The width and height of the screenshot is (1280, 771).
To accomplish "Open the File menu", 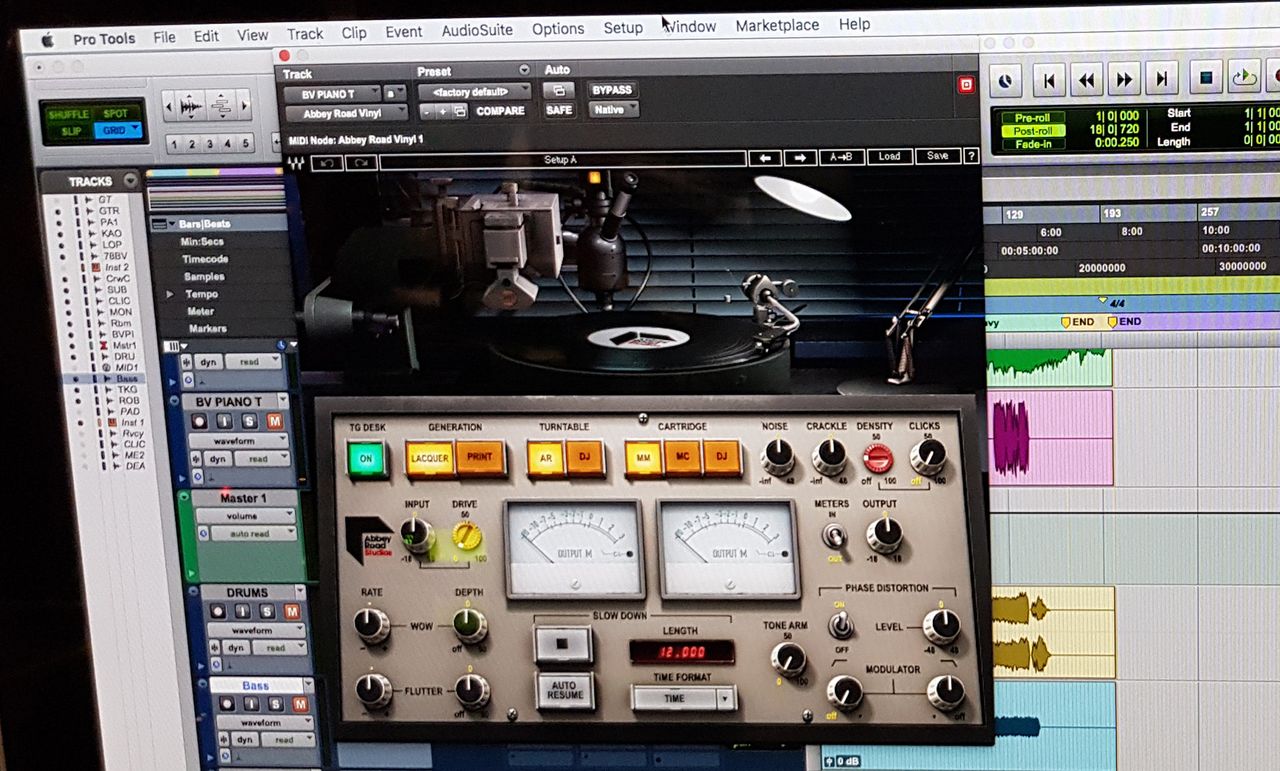I will click(x=164, y=37).
